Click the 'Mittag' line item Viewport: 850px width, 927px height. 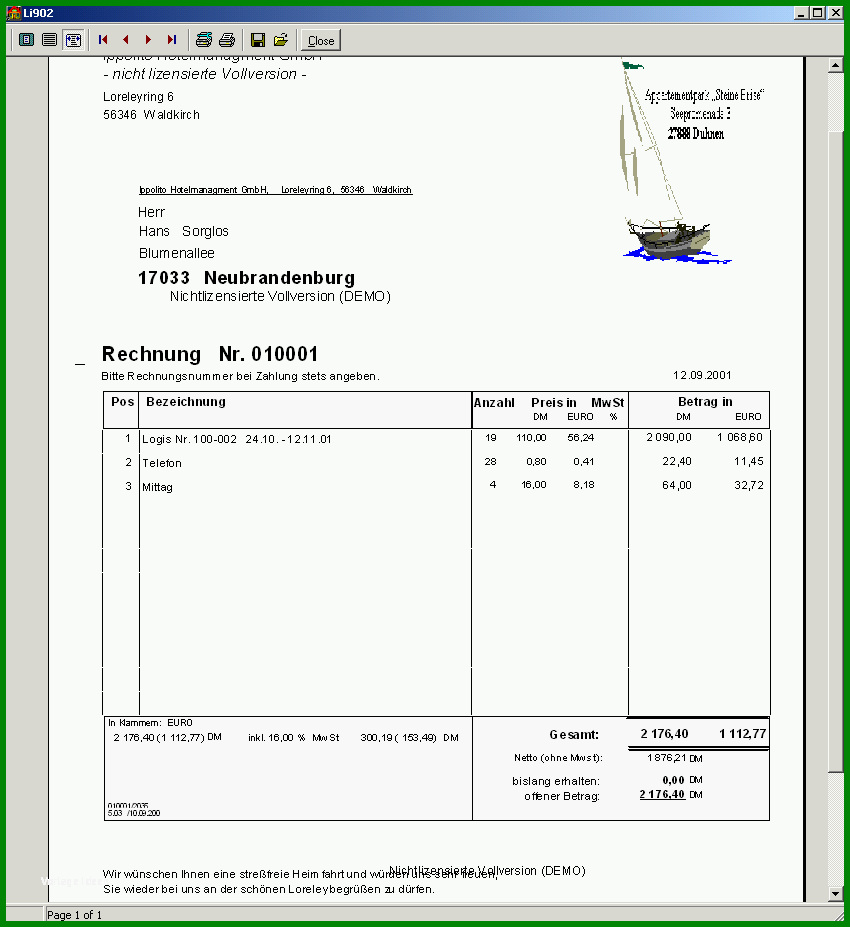pyautogui.click(x=157, y=487)
